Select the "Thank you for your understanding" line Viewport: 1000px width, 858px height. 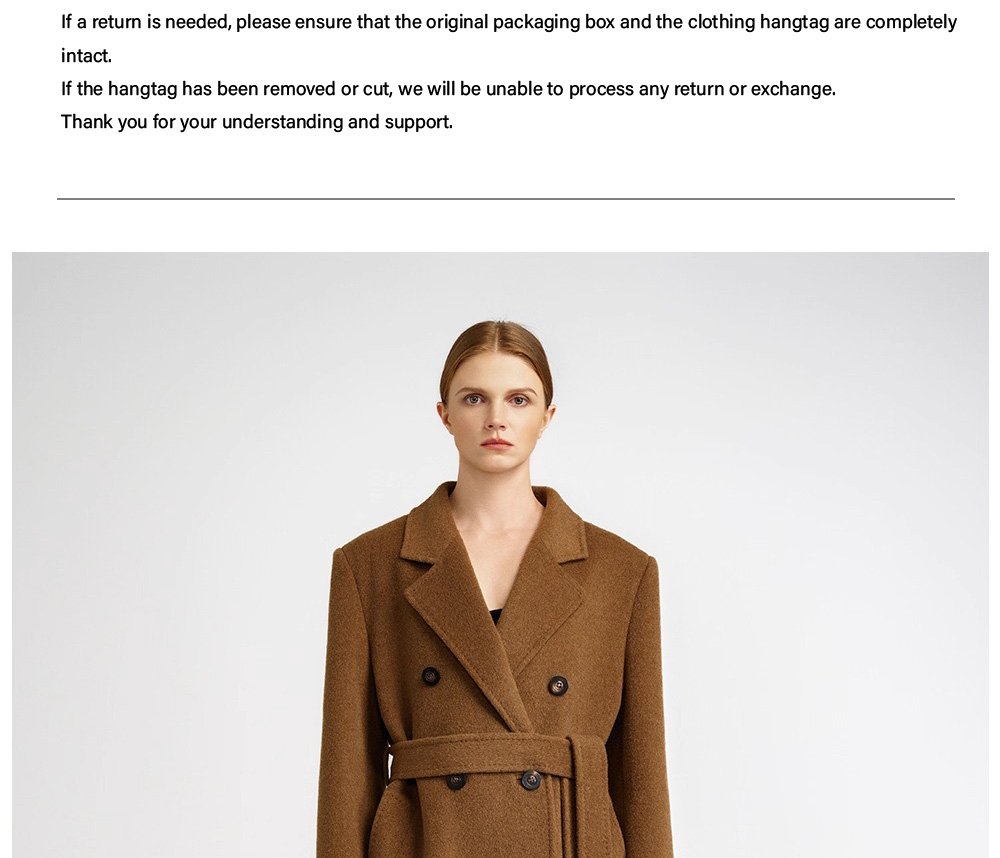256,121
